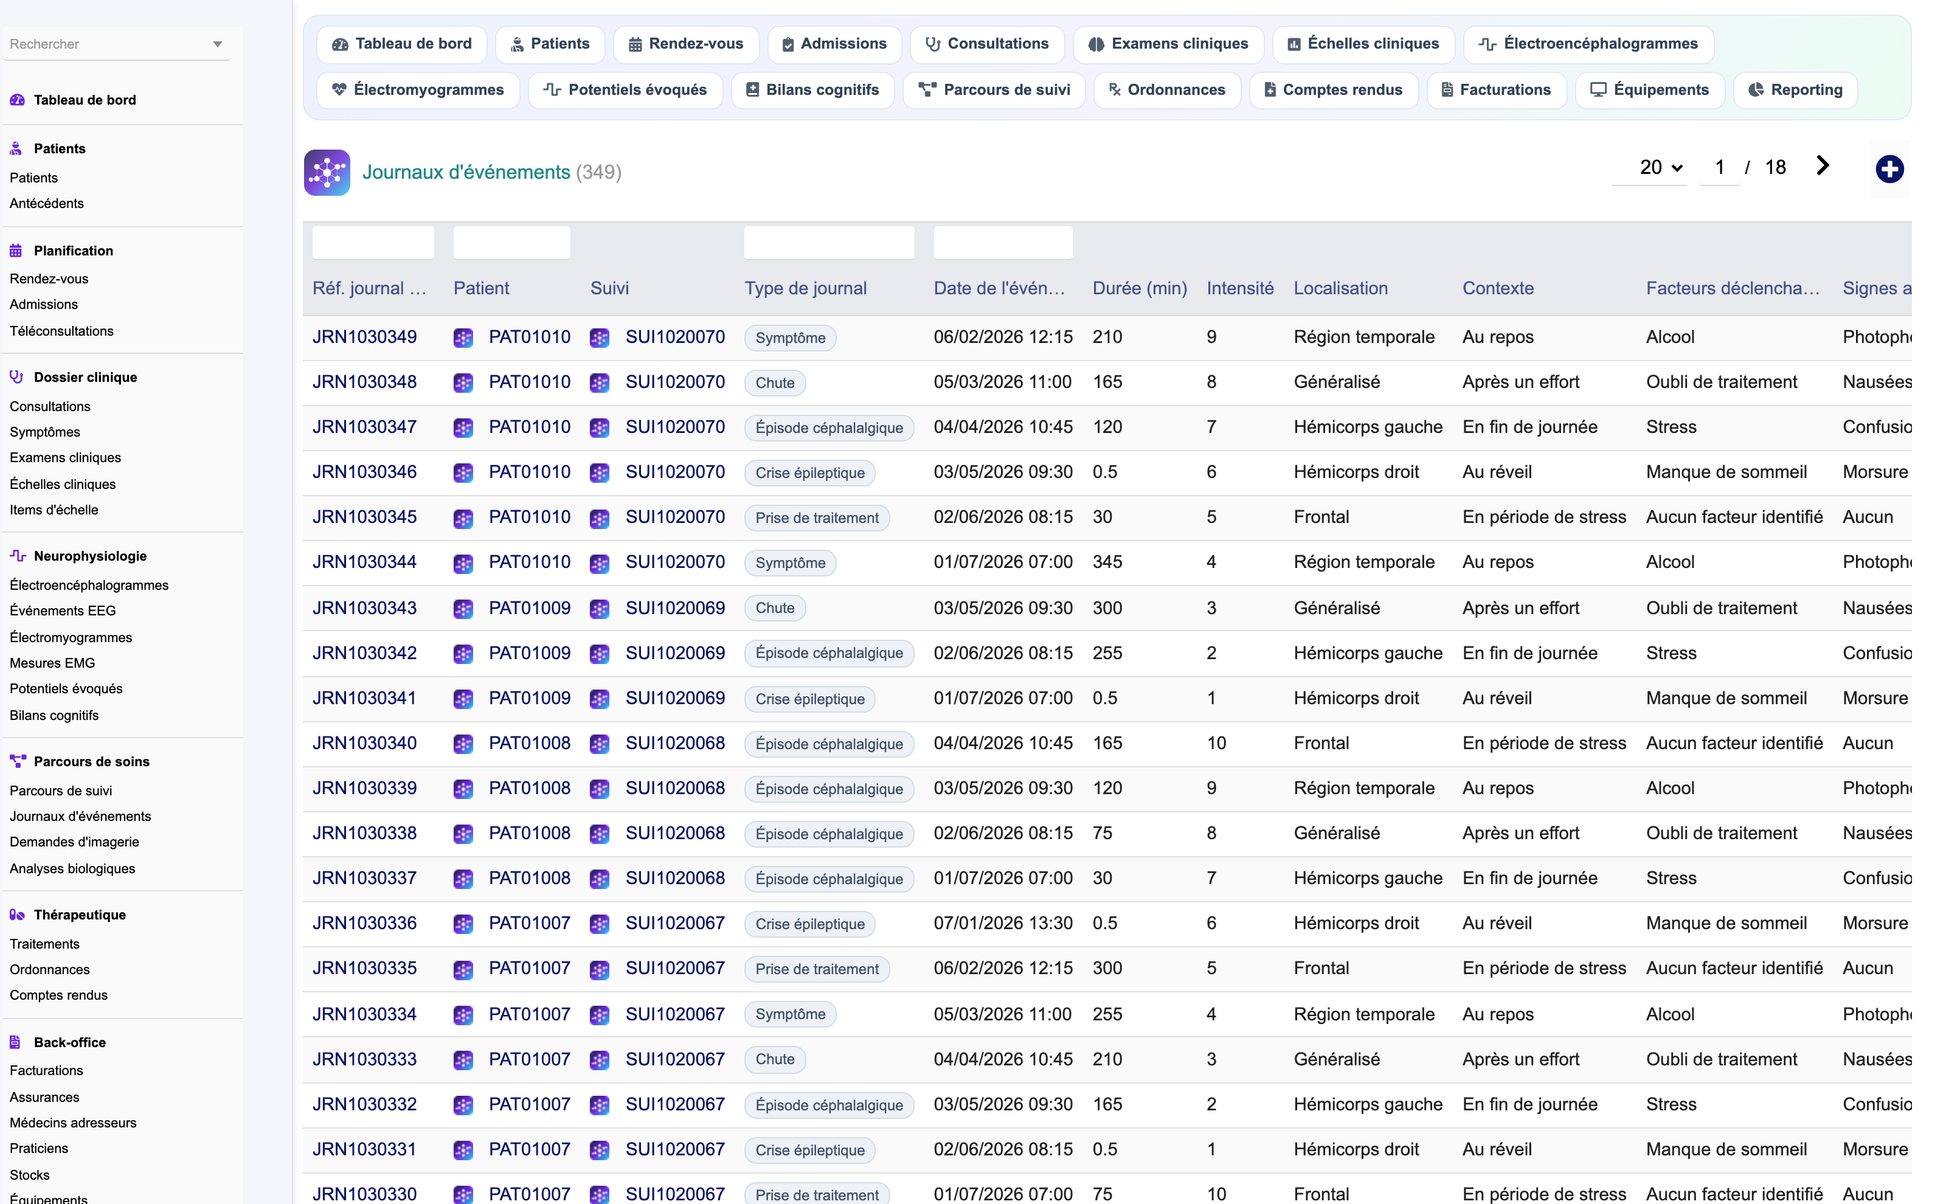Click the patient icon in row JRN1030339
The height and width of the screenshot is (1204, 1946).
click(x=463, y=789)
